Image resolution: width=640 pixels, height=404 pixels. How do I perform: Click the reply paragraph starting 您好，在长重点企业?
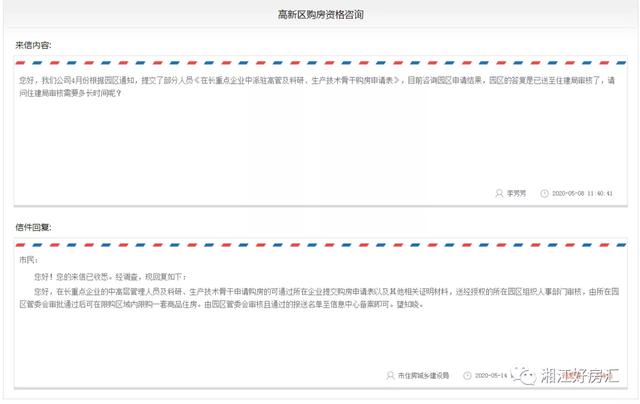point(319,298)
